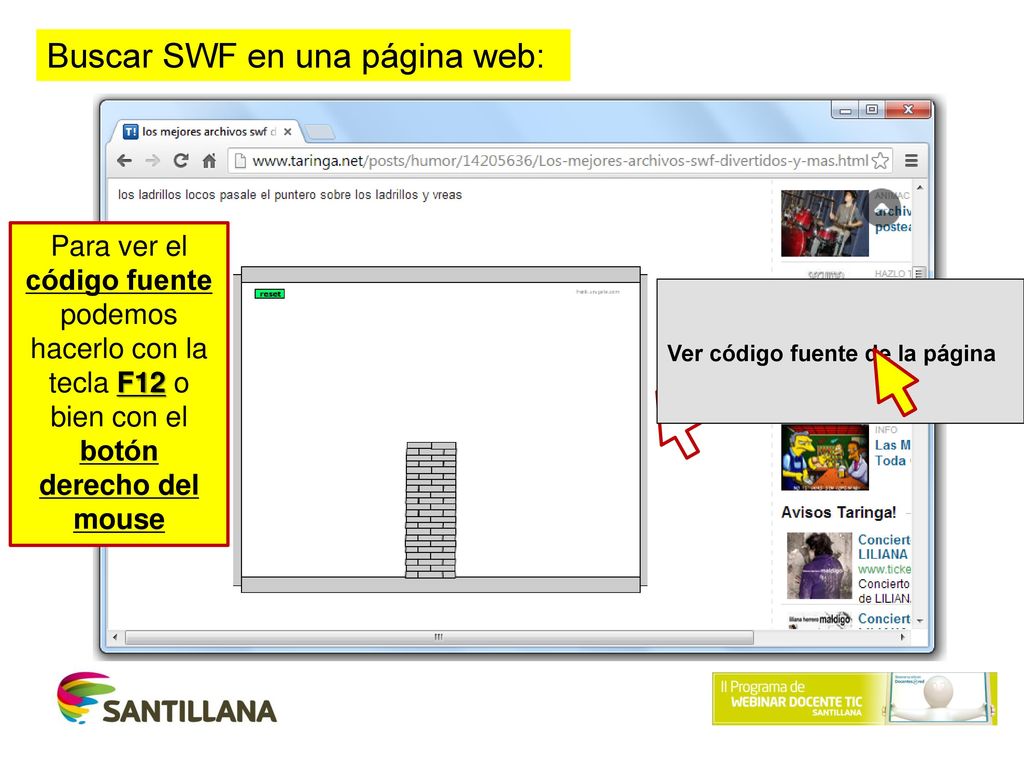Click the browser forward arrow
This screenshot has width=1024, height=768.
point(152,161)
